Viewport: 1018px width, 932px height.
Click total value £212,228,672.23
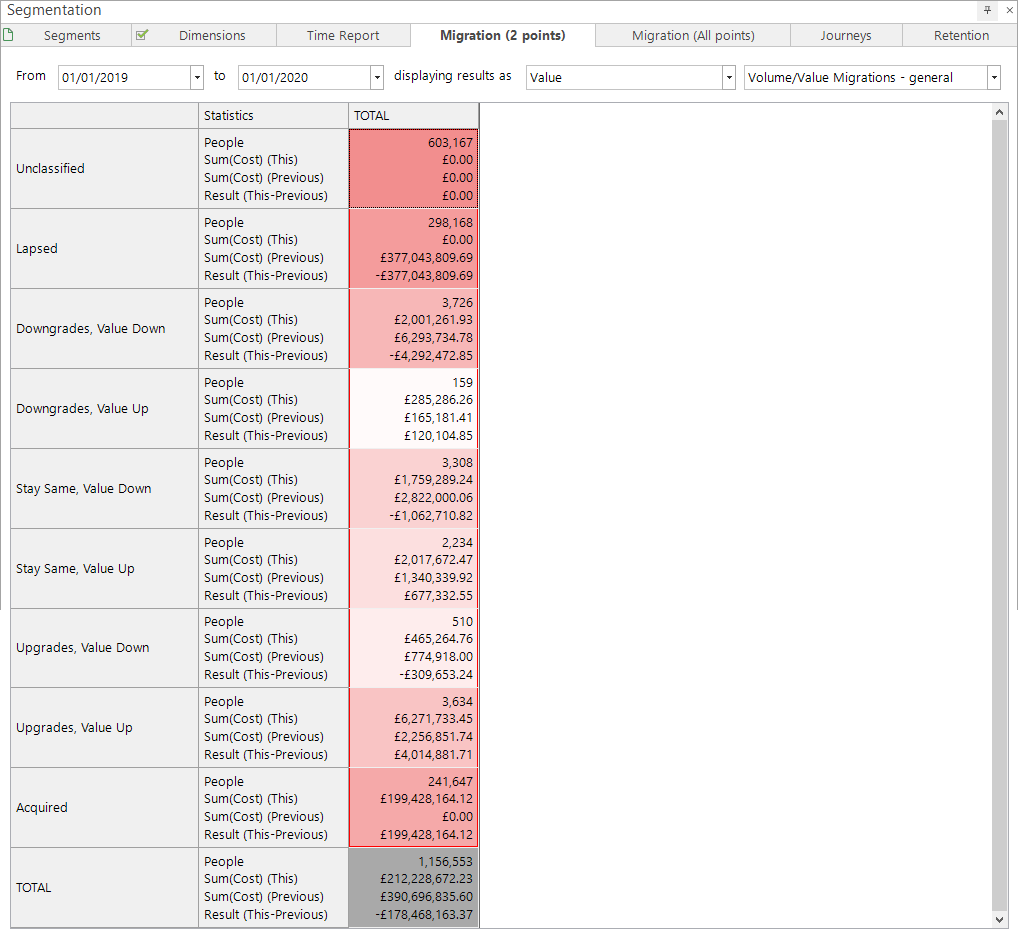(x=426, y=879)
